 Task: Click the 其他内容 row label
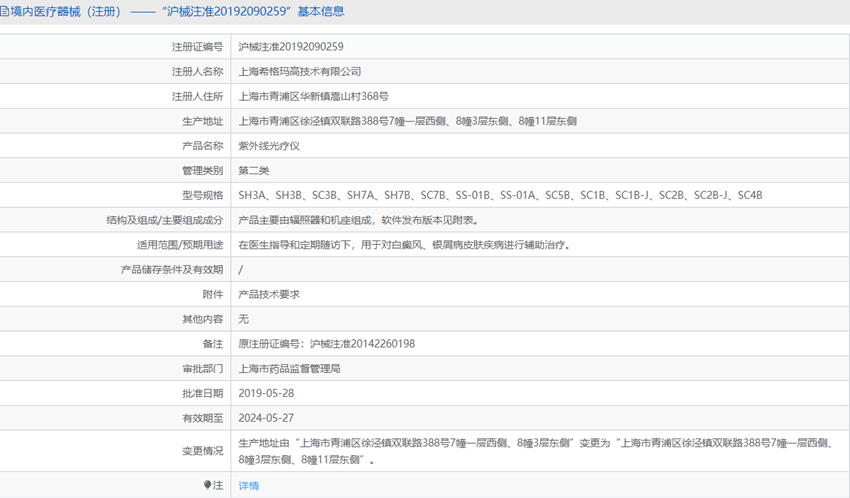[x=202, y=319]
